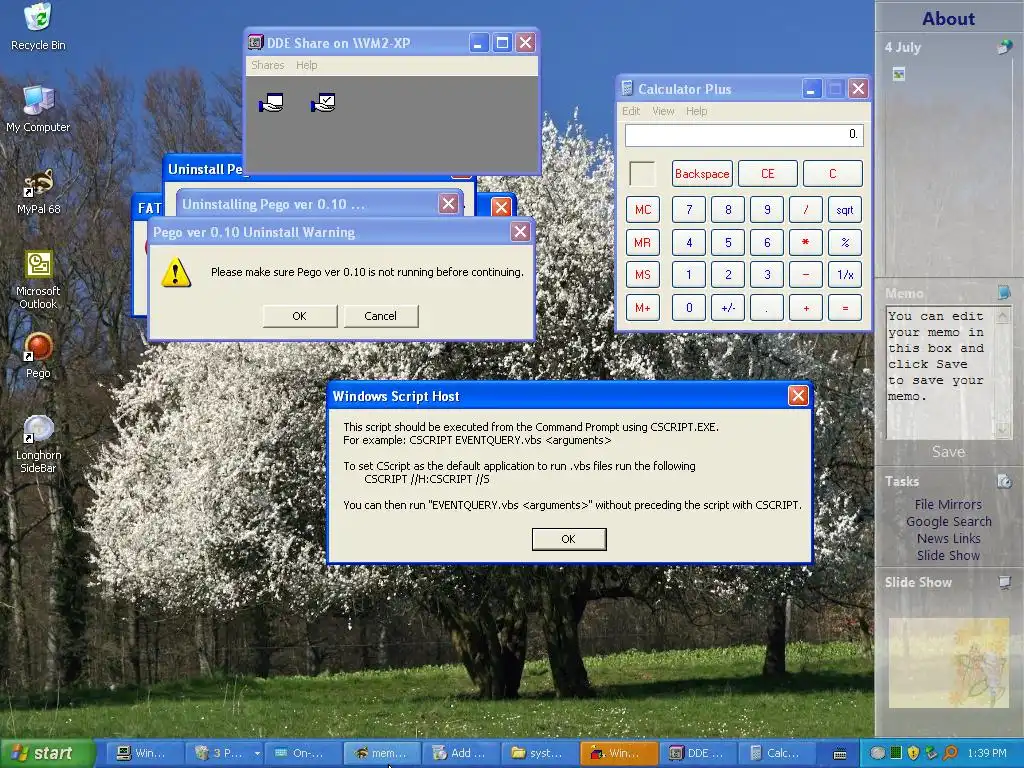The width and height of the screenshot is (1024, 768).
Task: Select the Pego desktop shortcut
Action: (x=38, y=356)
